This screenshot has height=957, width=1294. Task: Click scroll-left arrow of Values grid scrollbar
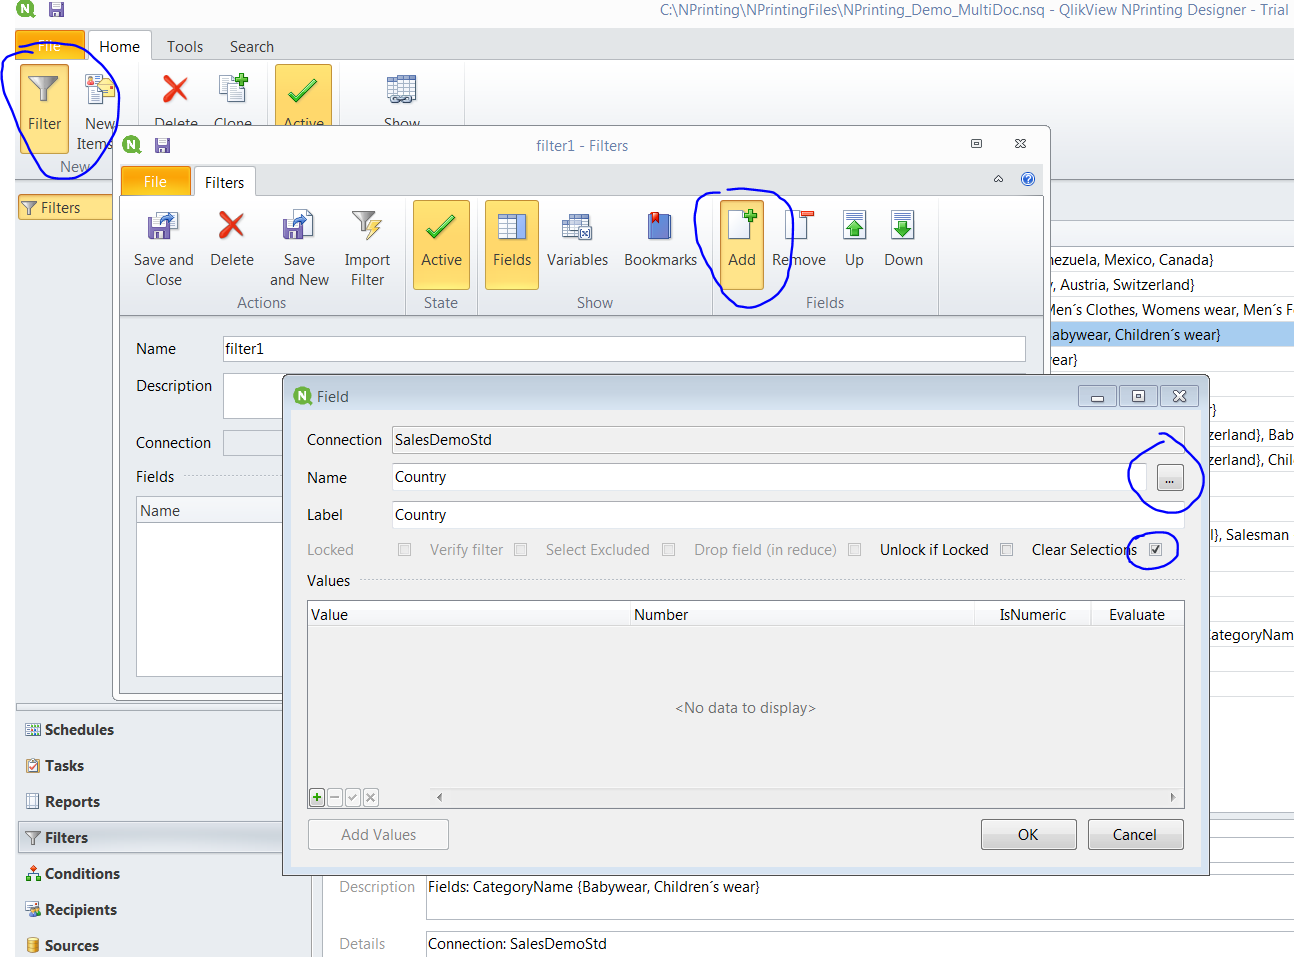pyautogui.click(x=440, y=797)
